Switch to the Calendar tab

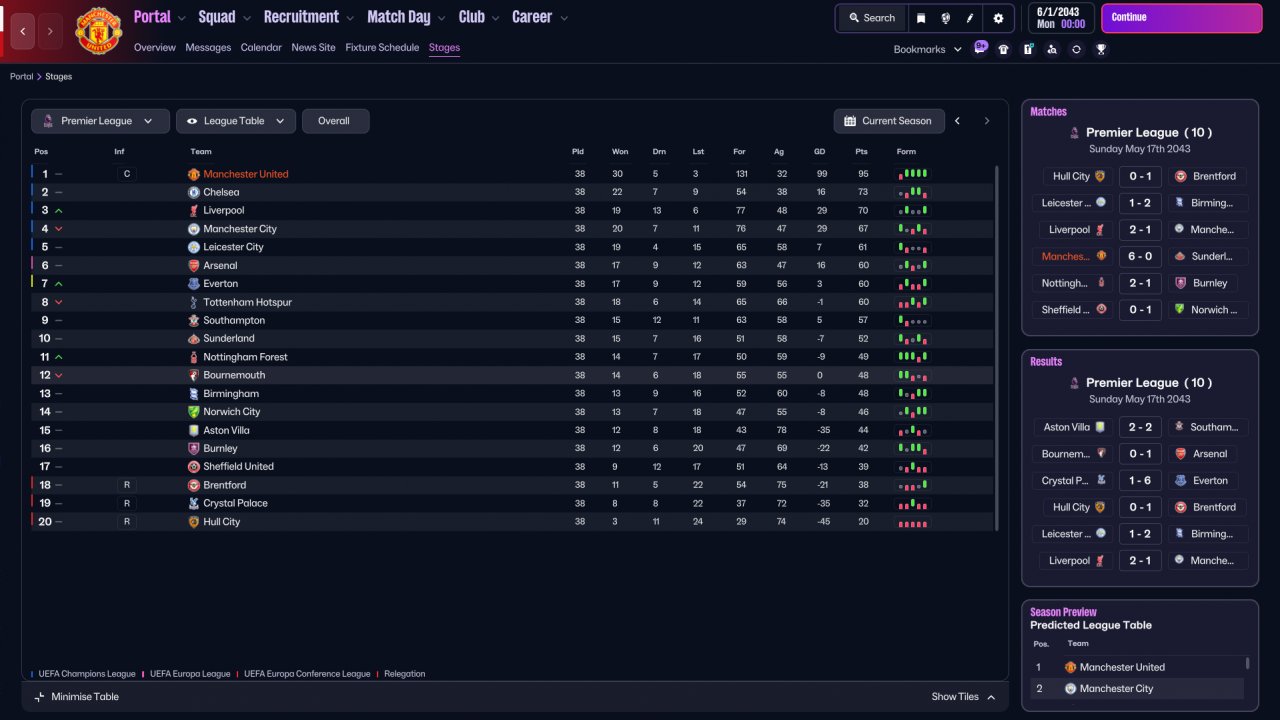(261, 47)
